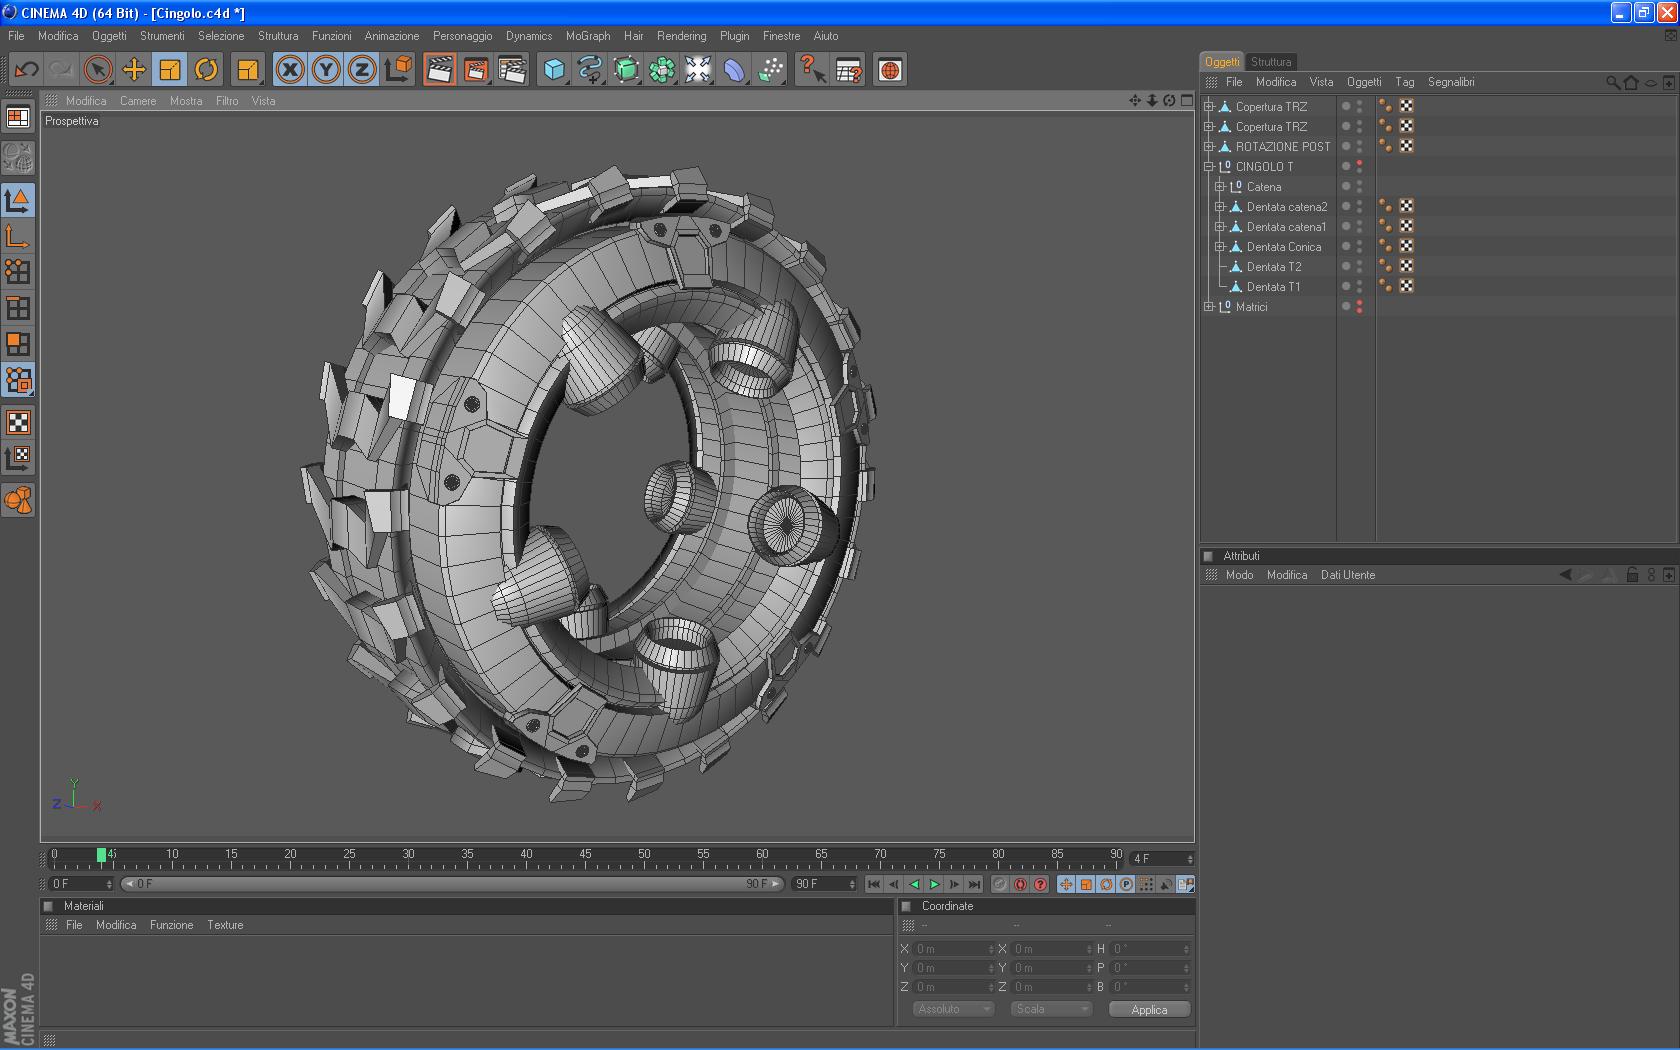The image size is (1680, 1050).
Task: Click the Use Texture Mode checkerboard icon
Action: tap(18, 422)
